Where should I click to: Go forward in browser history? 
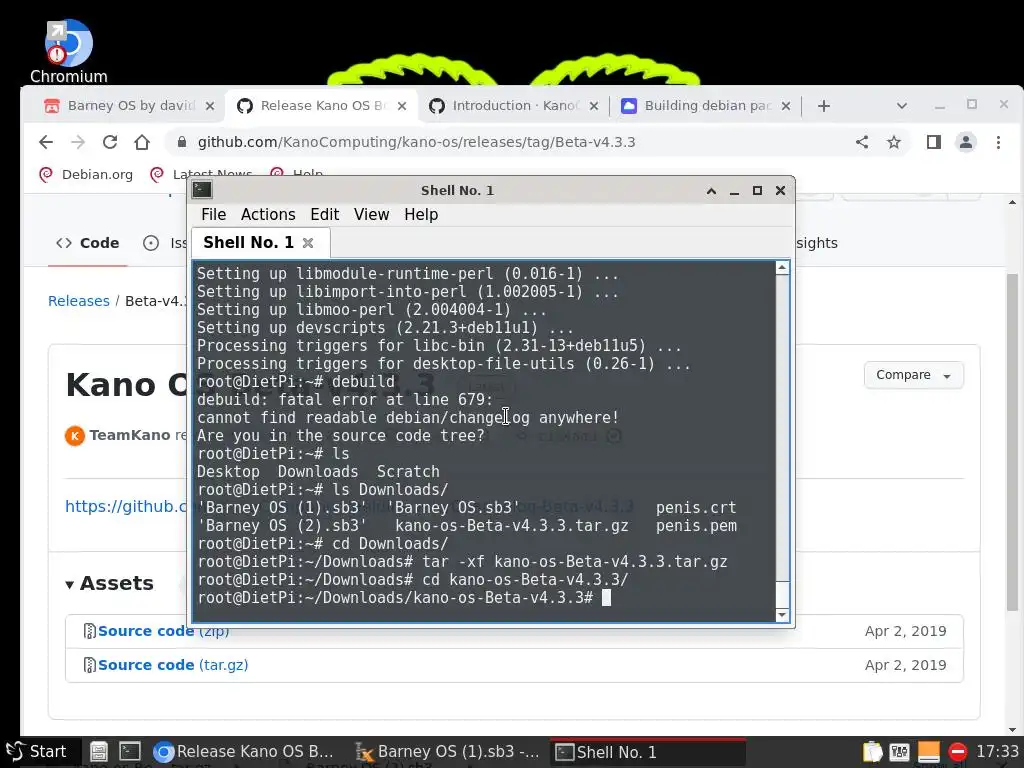[78, 142]
